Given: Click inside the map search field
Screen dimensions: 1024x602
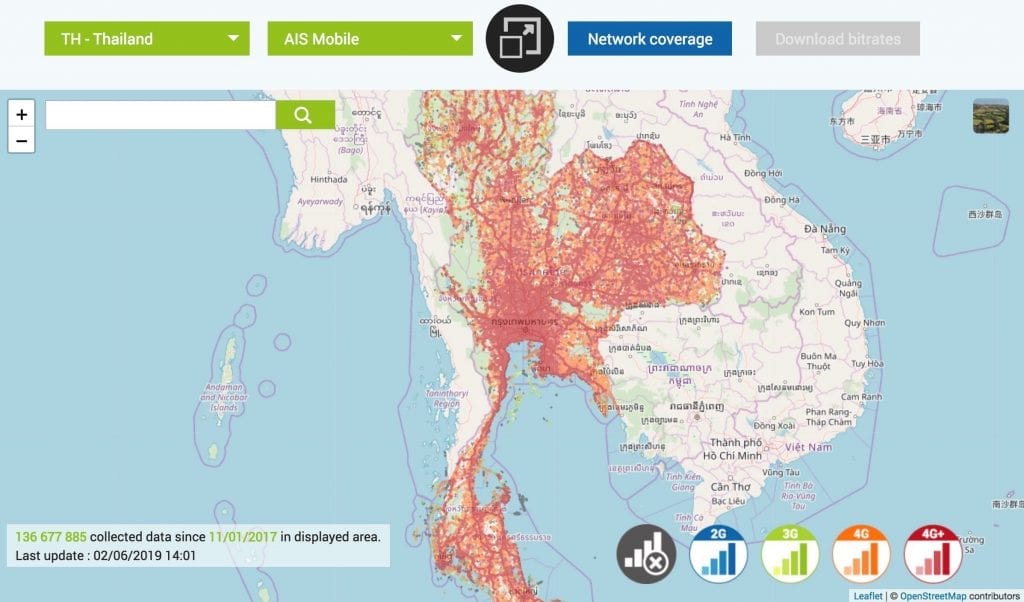Looking at the screenshot, I should [x=161, y=115].
